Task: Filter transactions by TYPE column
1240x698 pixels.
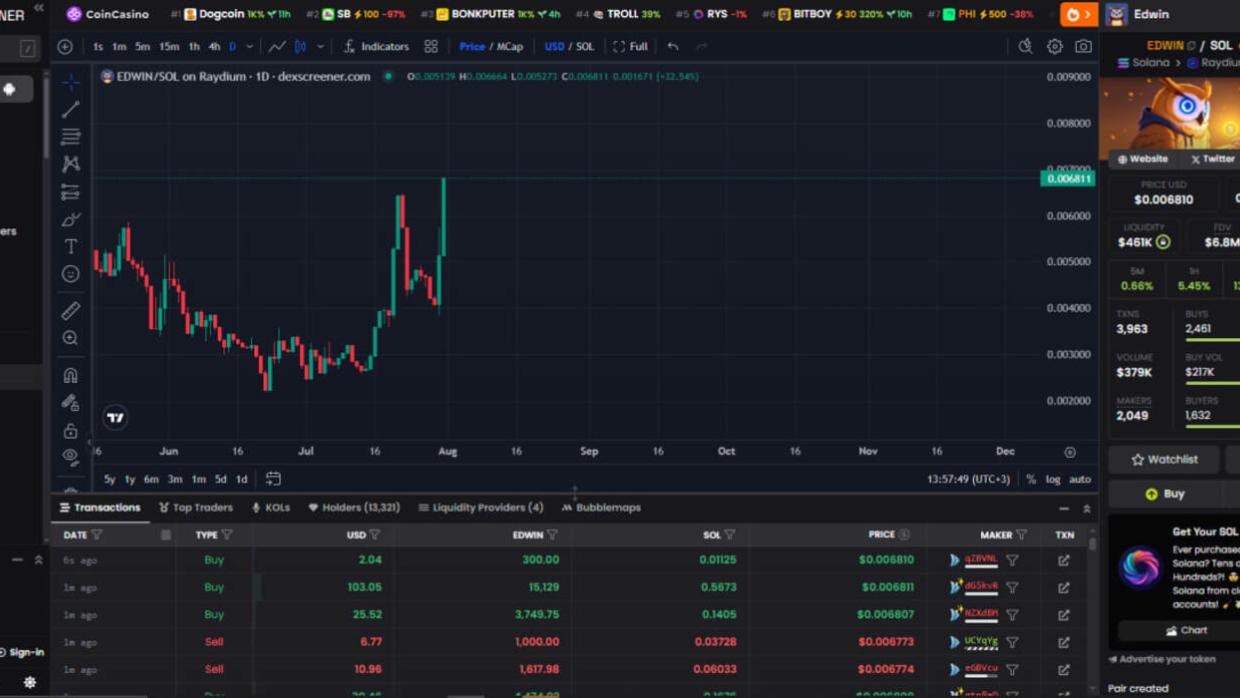Action: [x=227, y=535]
